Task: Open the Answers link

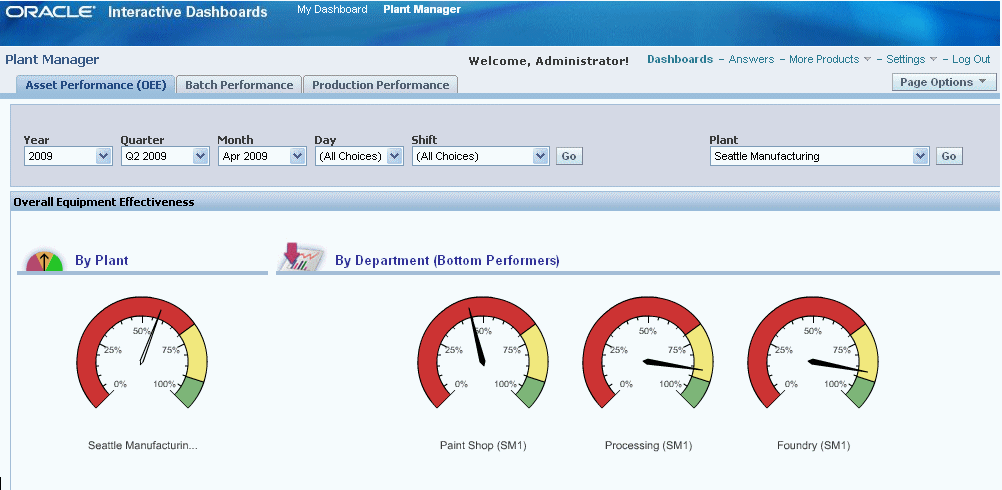Action: (x=752, y=59)
